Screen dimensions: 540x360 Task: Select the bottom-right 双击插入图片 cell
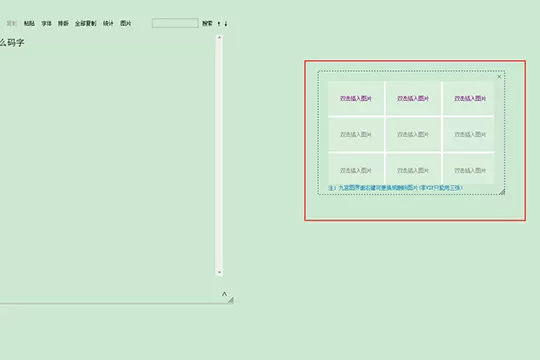click(x=469, y=169)
